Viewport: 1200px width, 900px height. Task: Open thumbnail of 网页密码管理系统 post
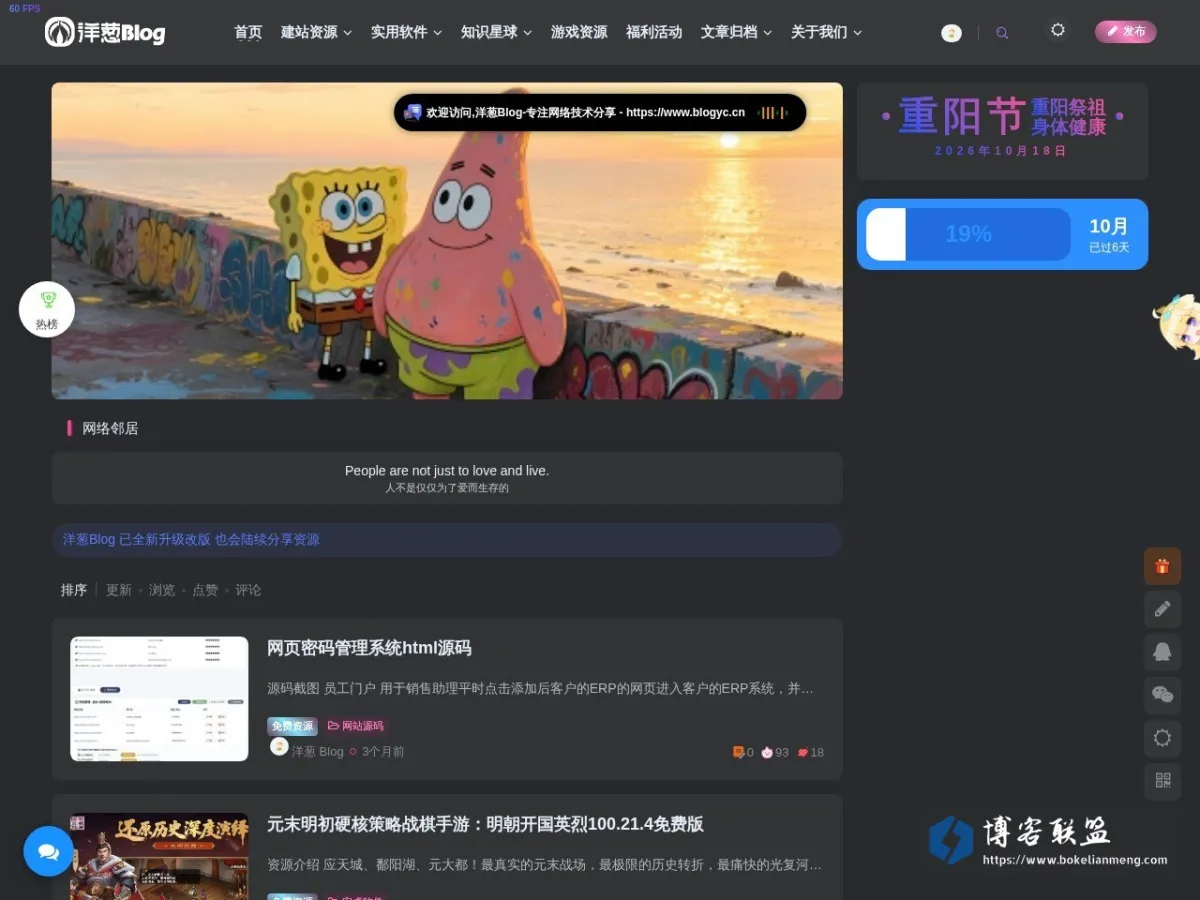(159, 699)
